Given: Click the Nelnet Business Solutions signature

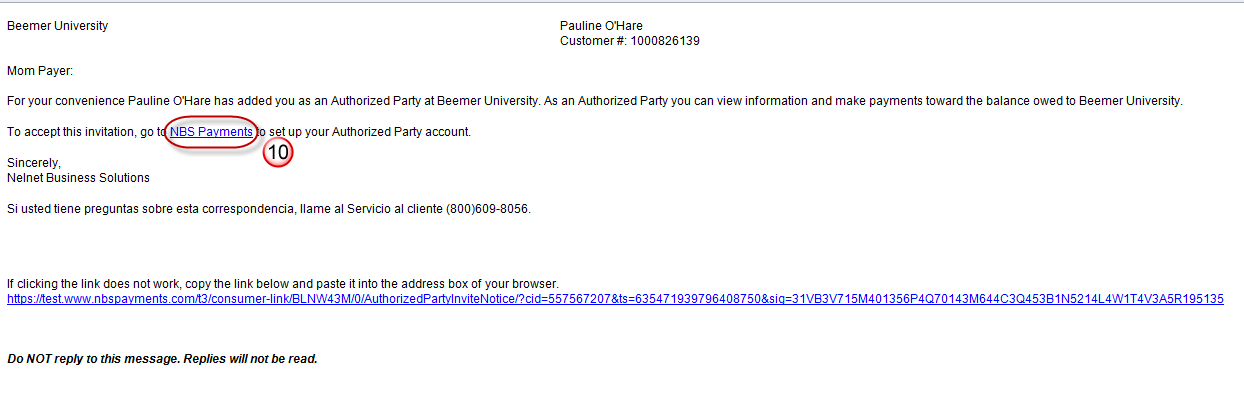Looking at the screenshot, I should click(78, 178).
